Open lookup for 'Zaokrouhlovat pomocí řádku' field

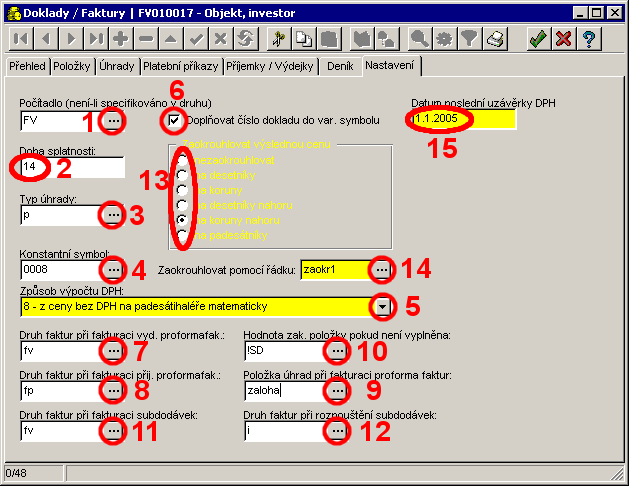[x=382, y=269]
